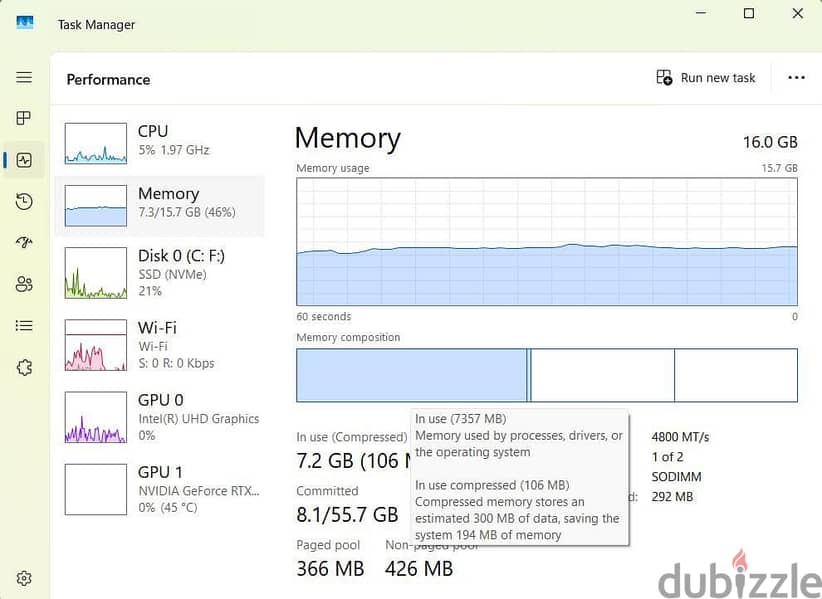This screenshot has height=599, width=822.
Task: Select the Performance page icon in sidebar
Action: pyautogui.click(x=24, y=160)
